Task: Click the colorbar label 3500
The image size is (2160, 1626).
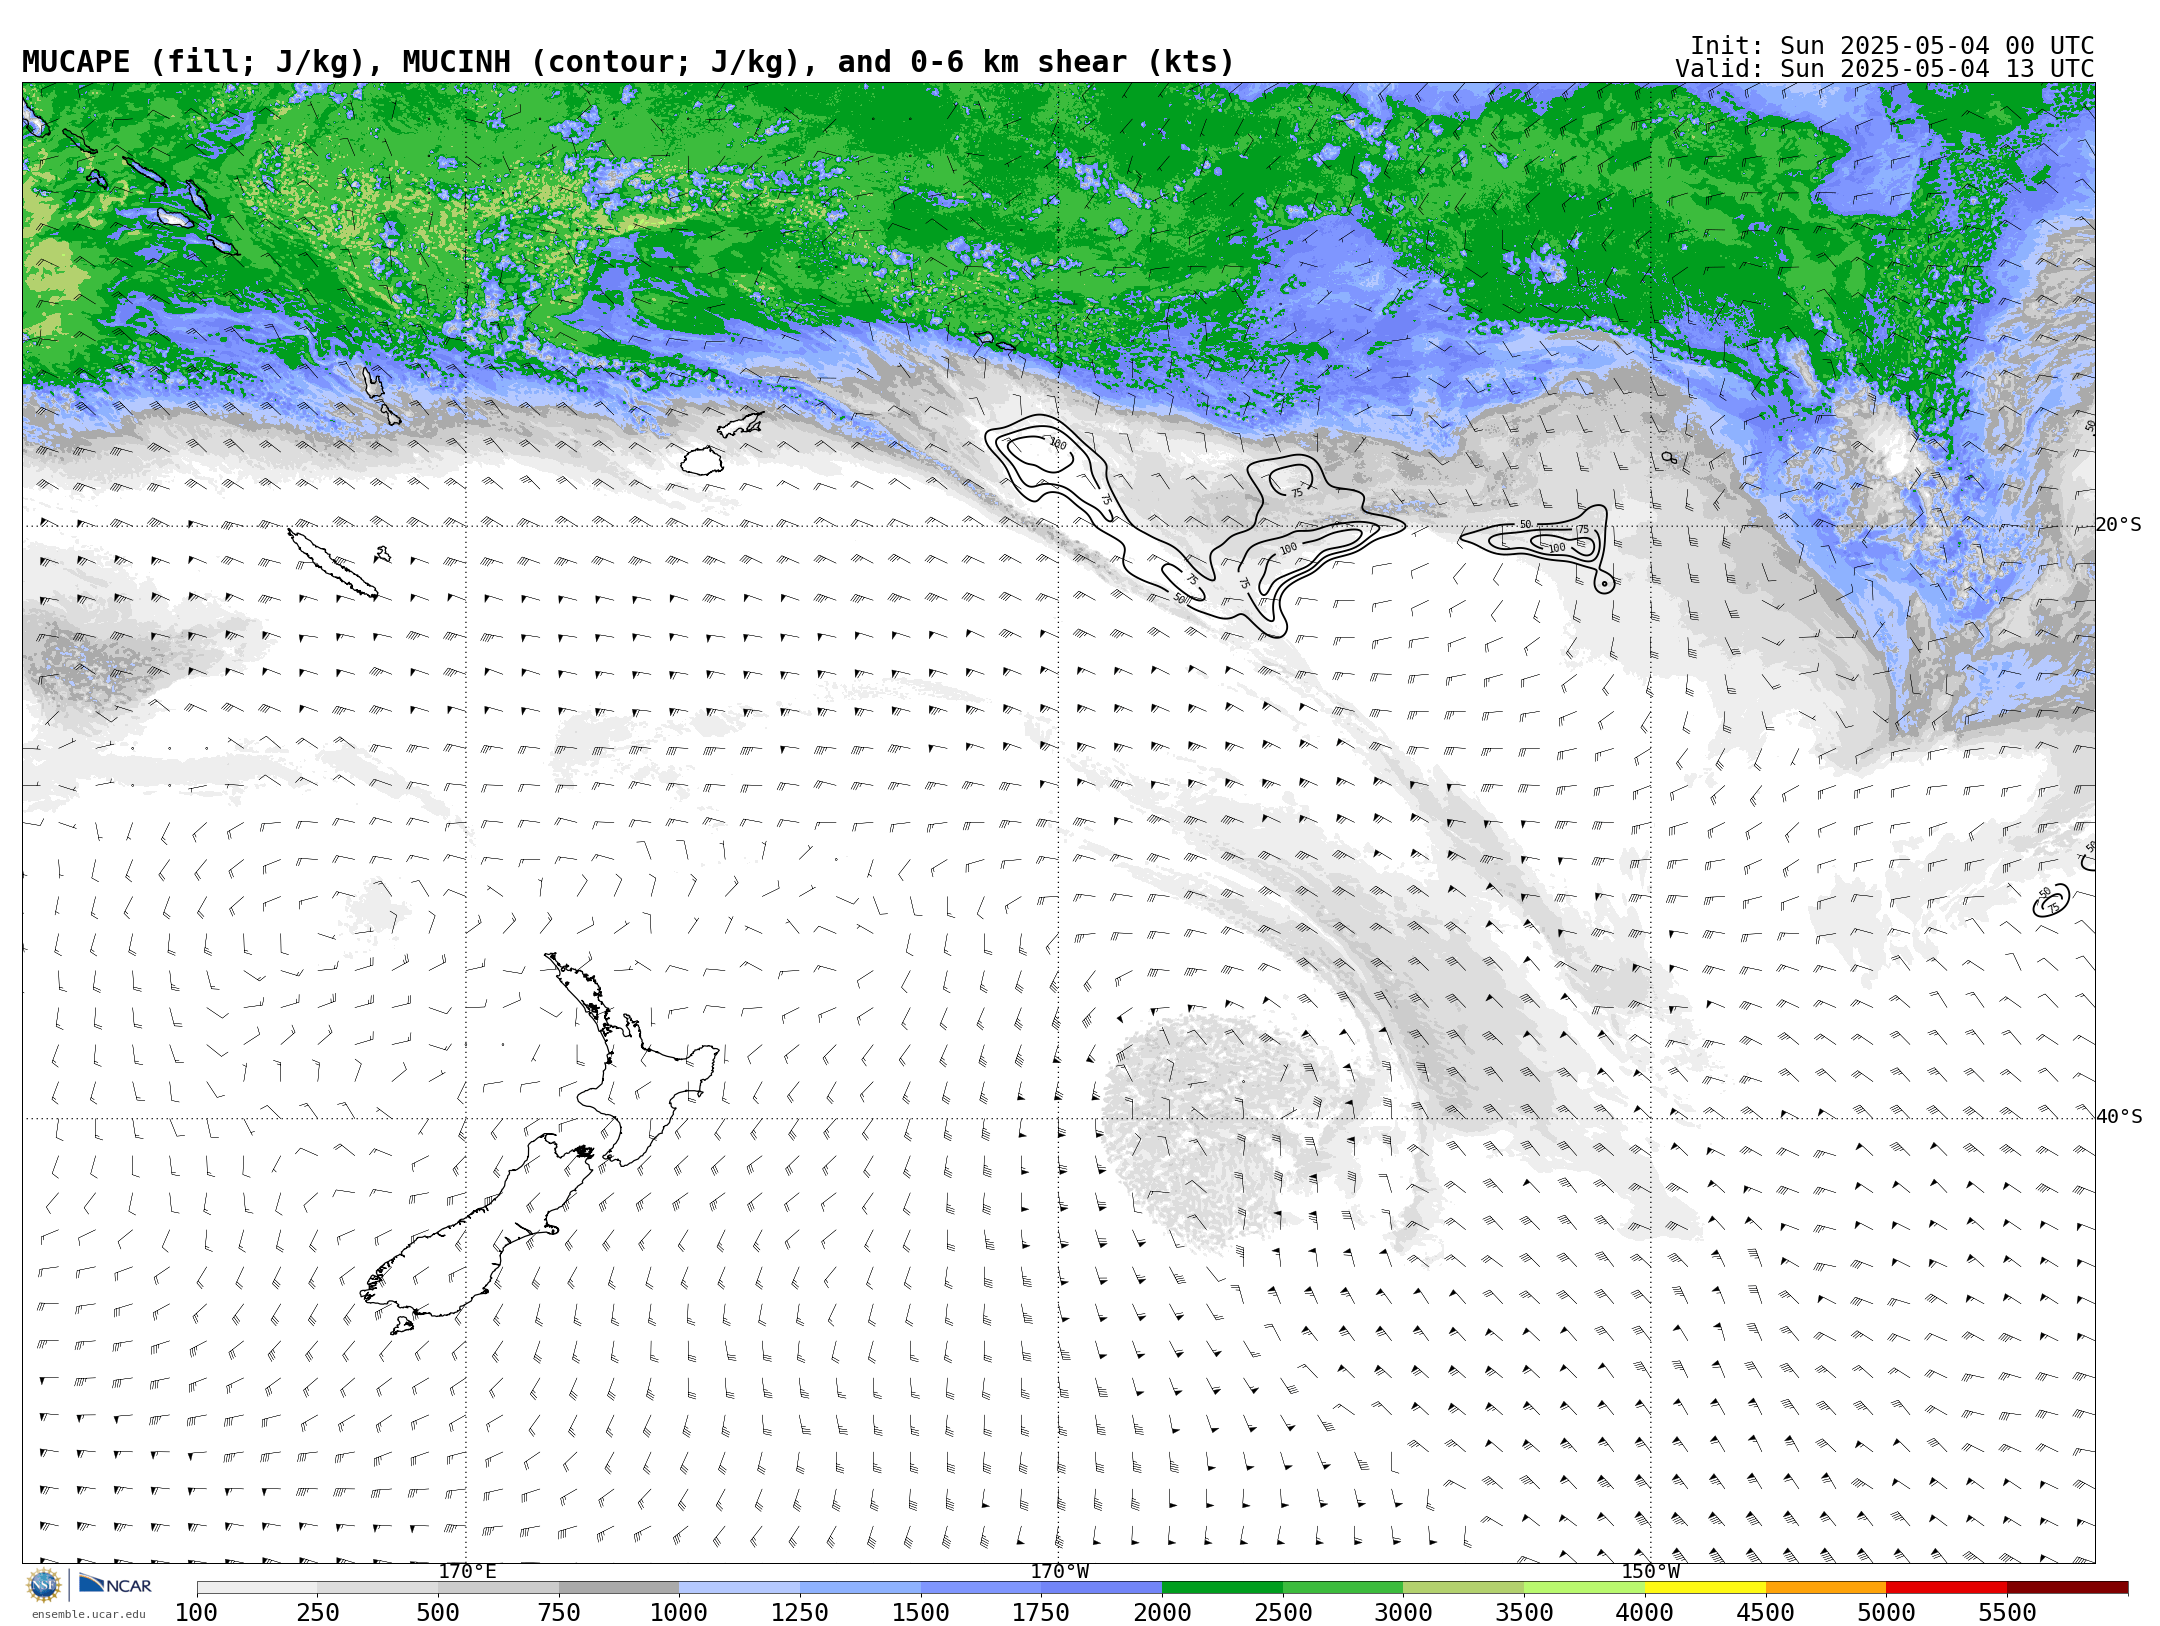Action: click(1524, 1613)
